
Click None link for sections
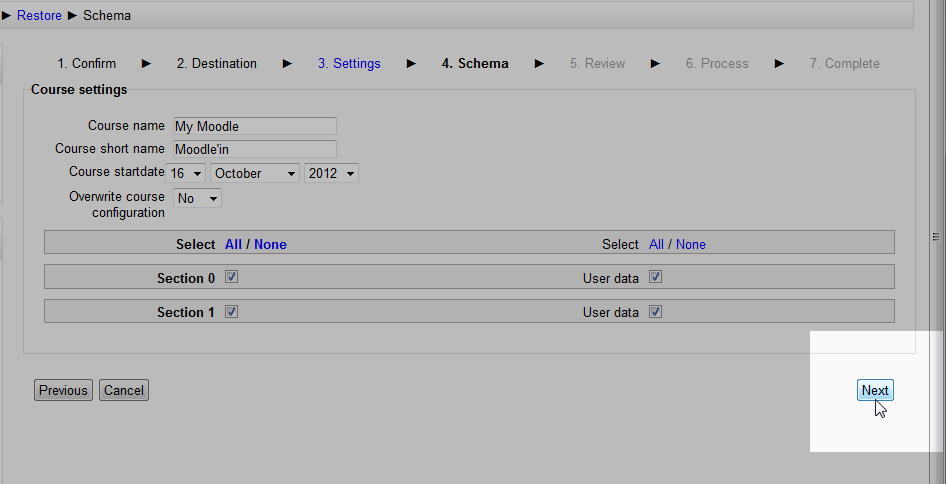coord(270,244)
